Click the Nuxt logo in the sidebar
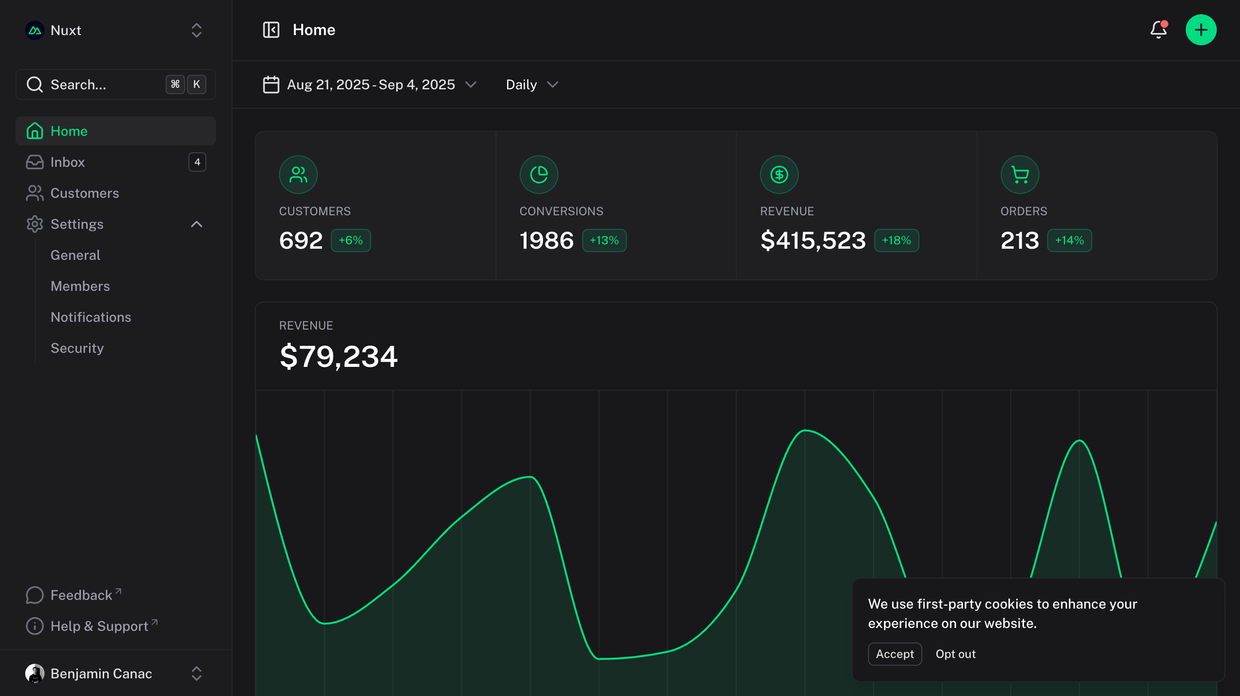Screen dimensions: 1240x696 (35, 29)
